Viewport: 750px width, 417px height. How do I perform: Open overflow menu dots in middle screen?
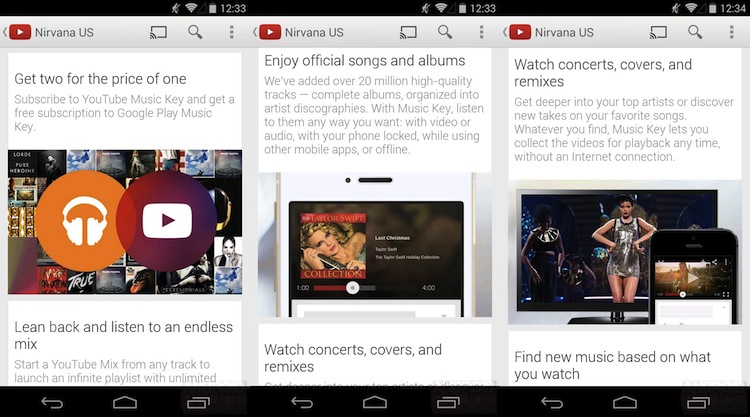click(482, 32)
